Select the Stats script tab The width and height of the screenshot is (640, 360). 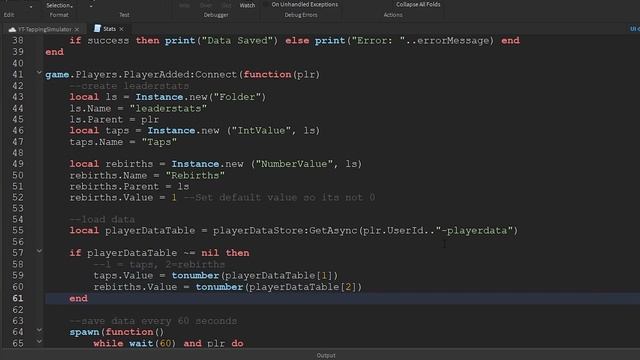(109, 29)
